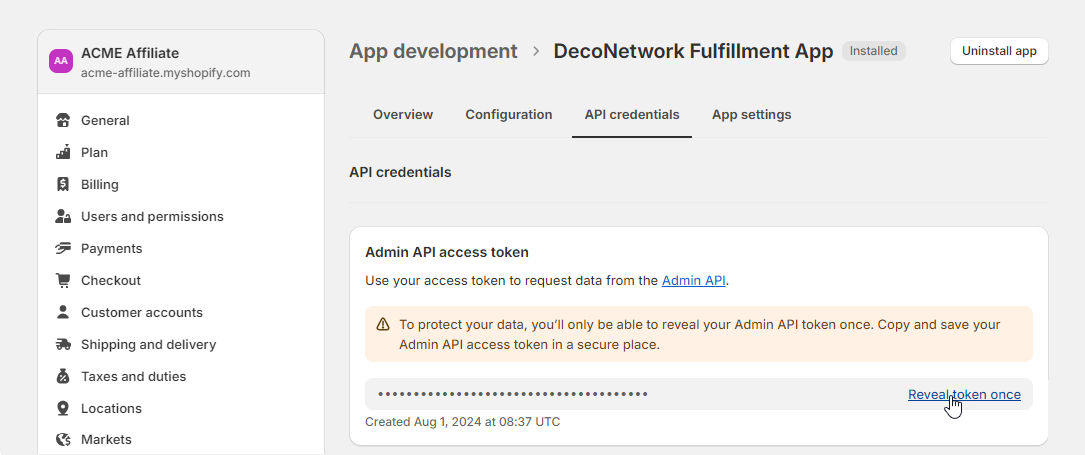Click the Shipping and delivery truck icon
The image size is (1085, 455).
[64, 345]
